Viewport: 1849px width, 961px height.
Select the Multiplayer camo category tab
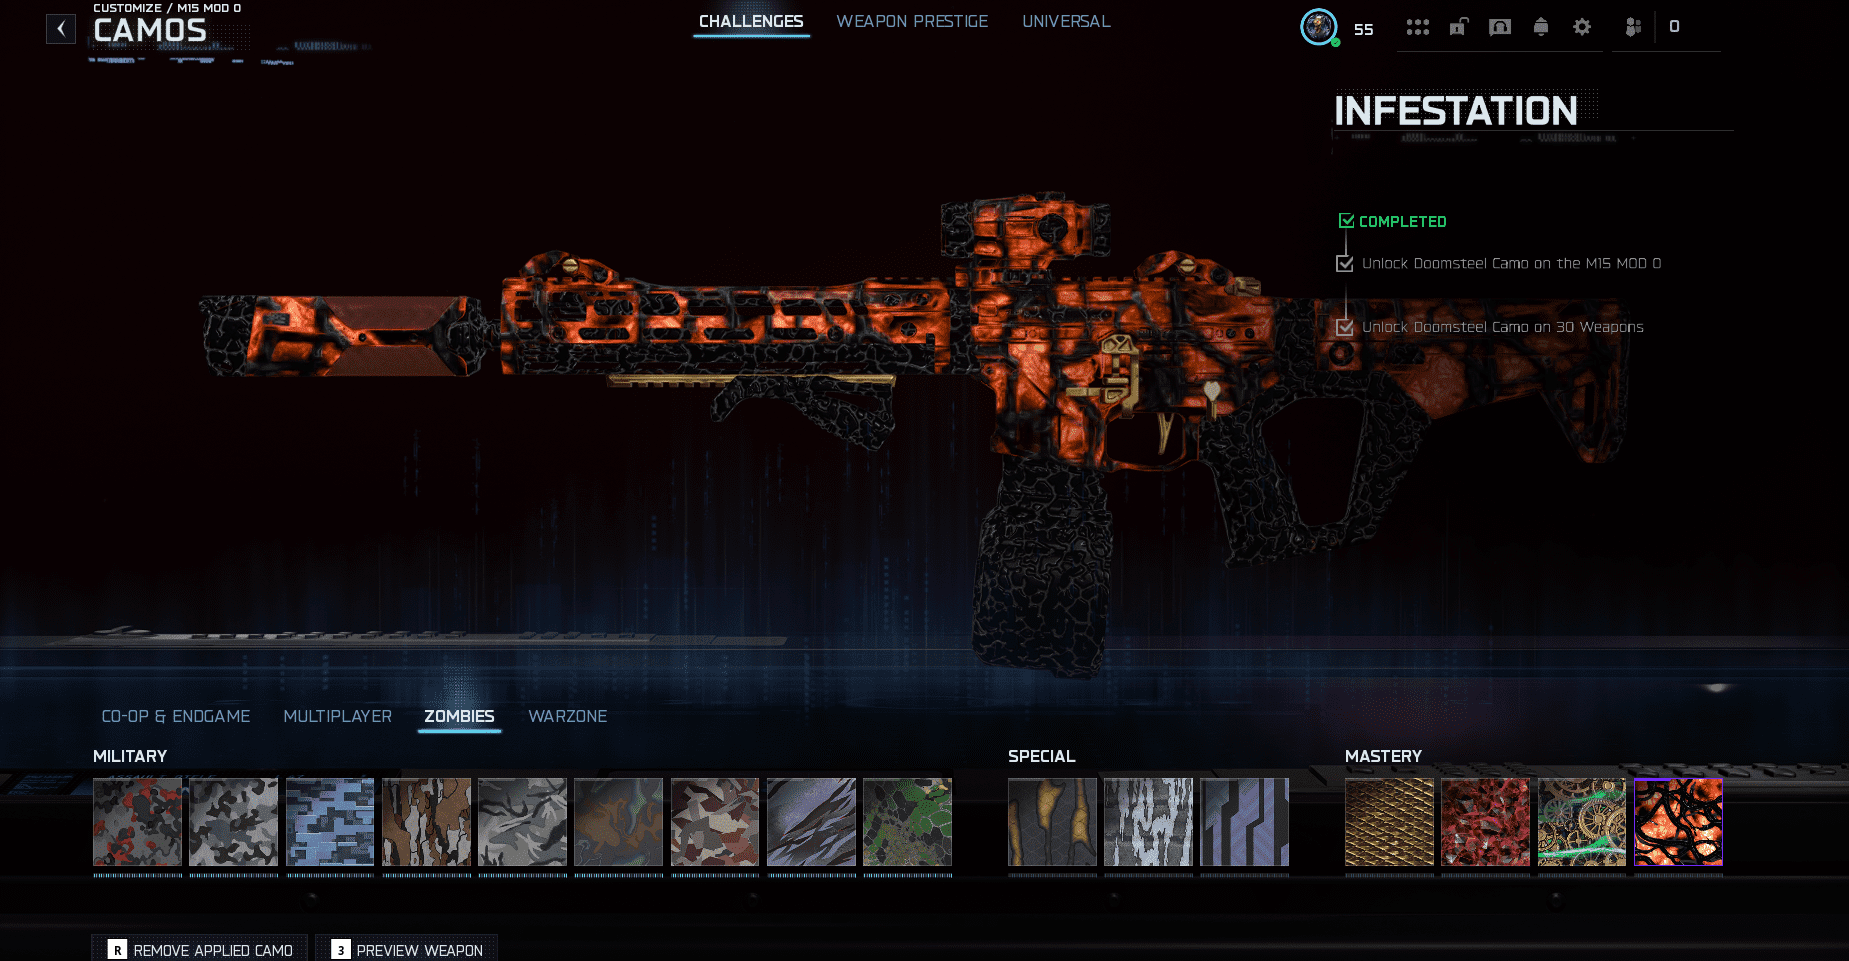click(x=337, y=716)
